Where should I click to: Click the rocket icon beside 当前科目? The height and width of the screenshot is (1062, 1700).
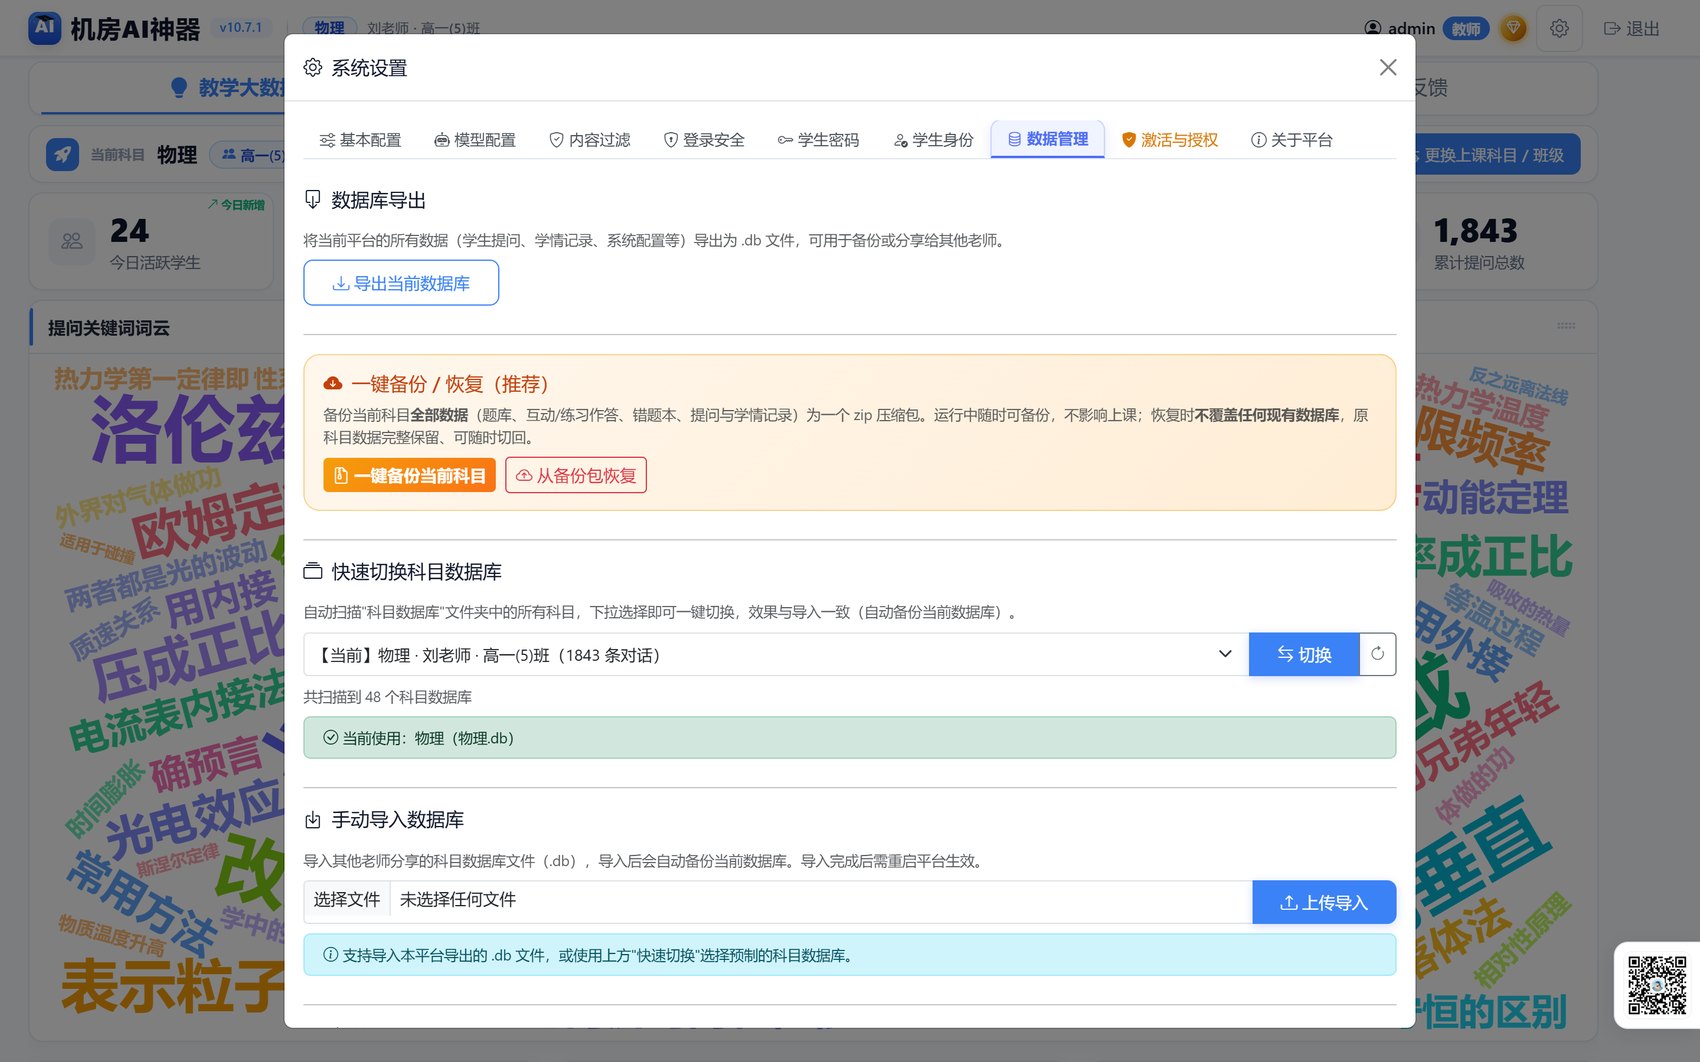(63, 155)
